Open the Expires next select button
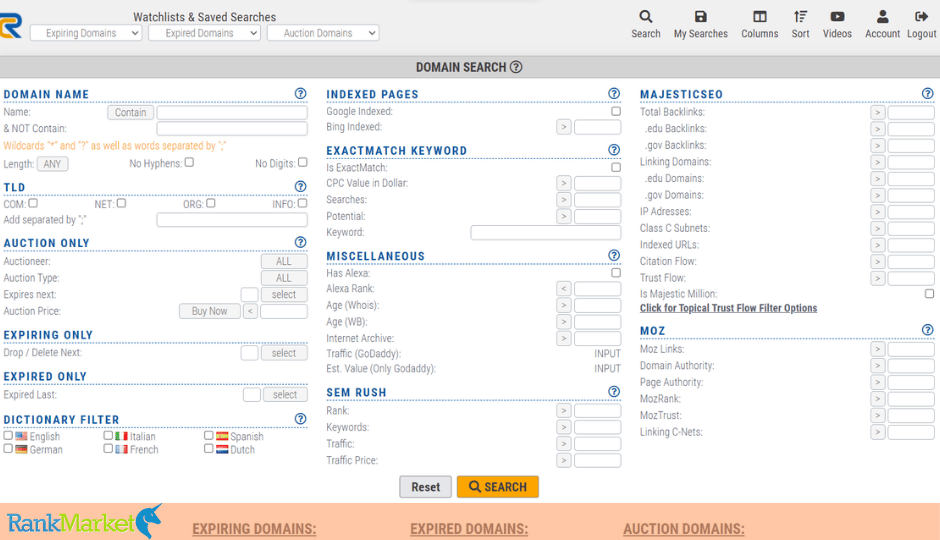 click(x=284, y=294)
